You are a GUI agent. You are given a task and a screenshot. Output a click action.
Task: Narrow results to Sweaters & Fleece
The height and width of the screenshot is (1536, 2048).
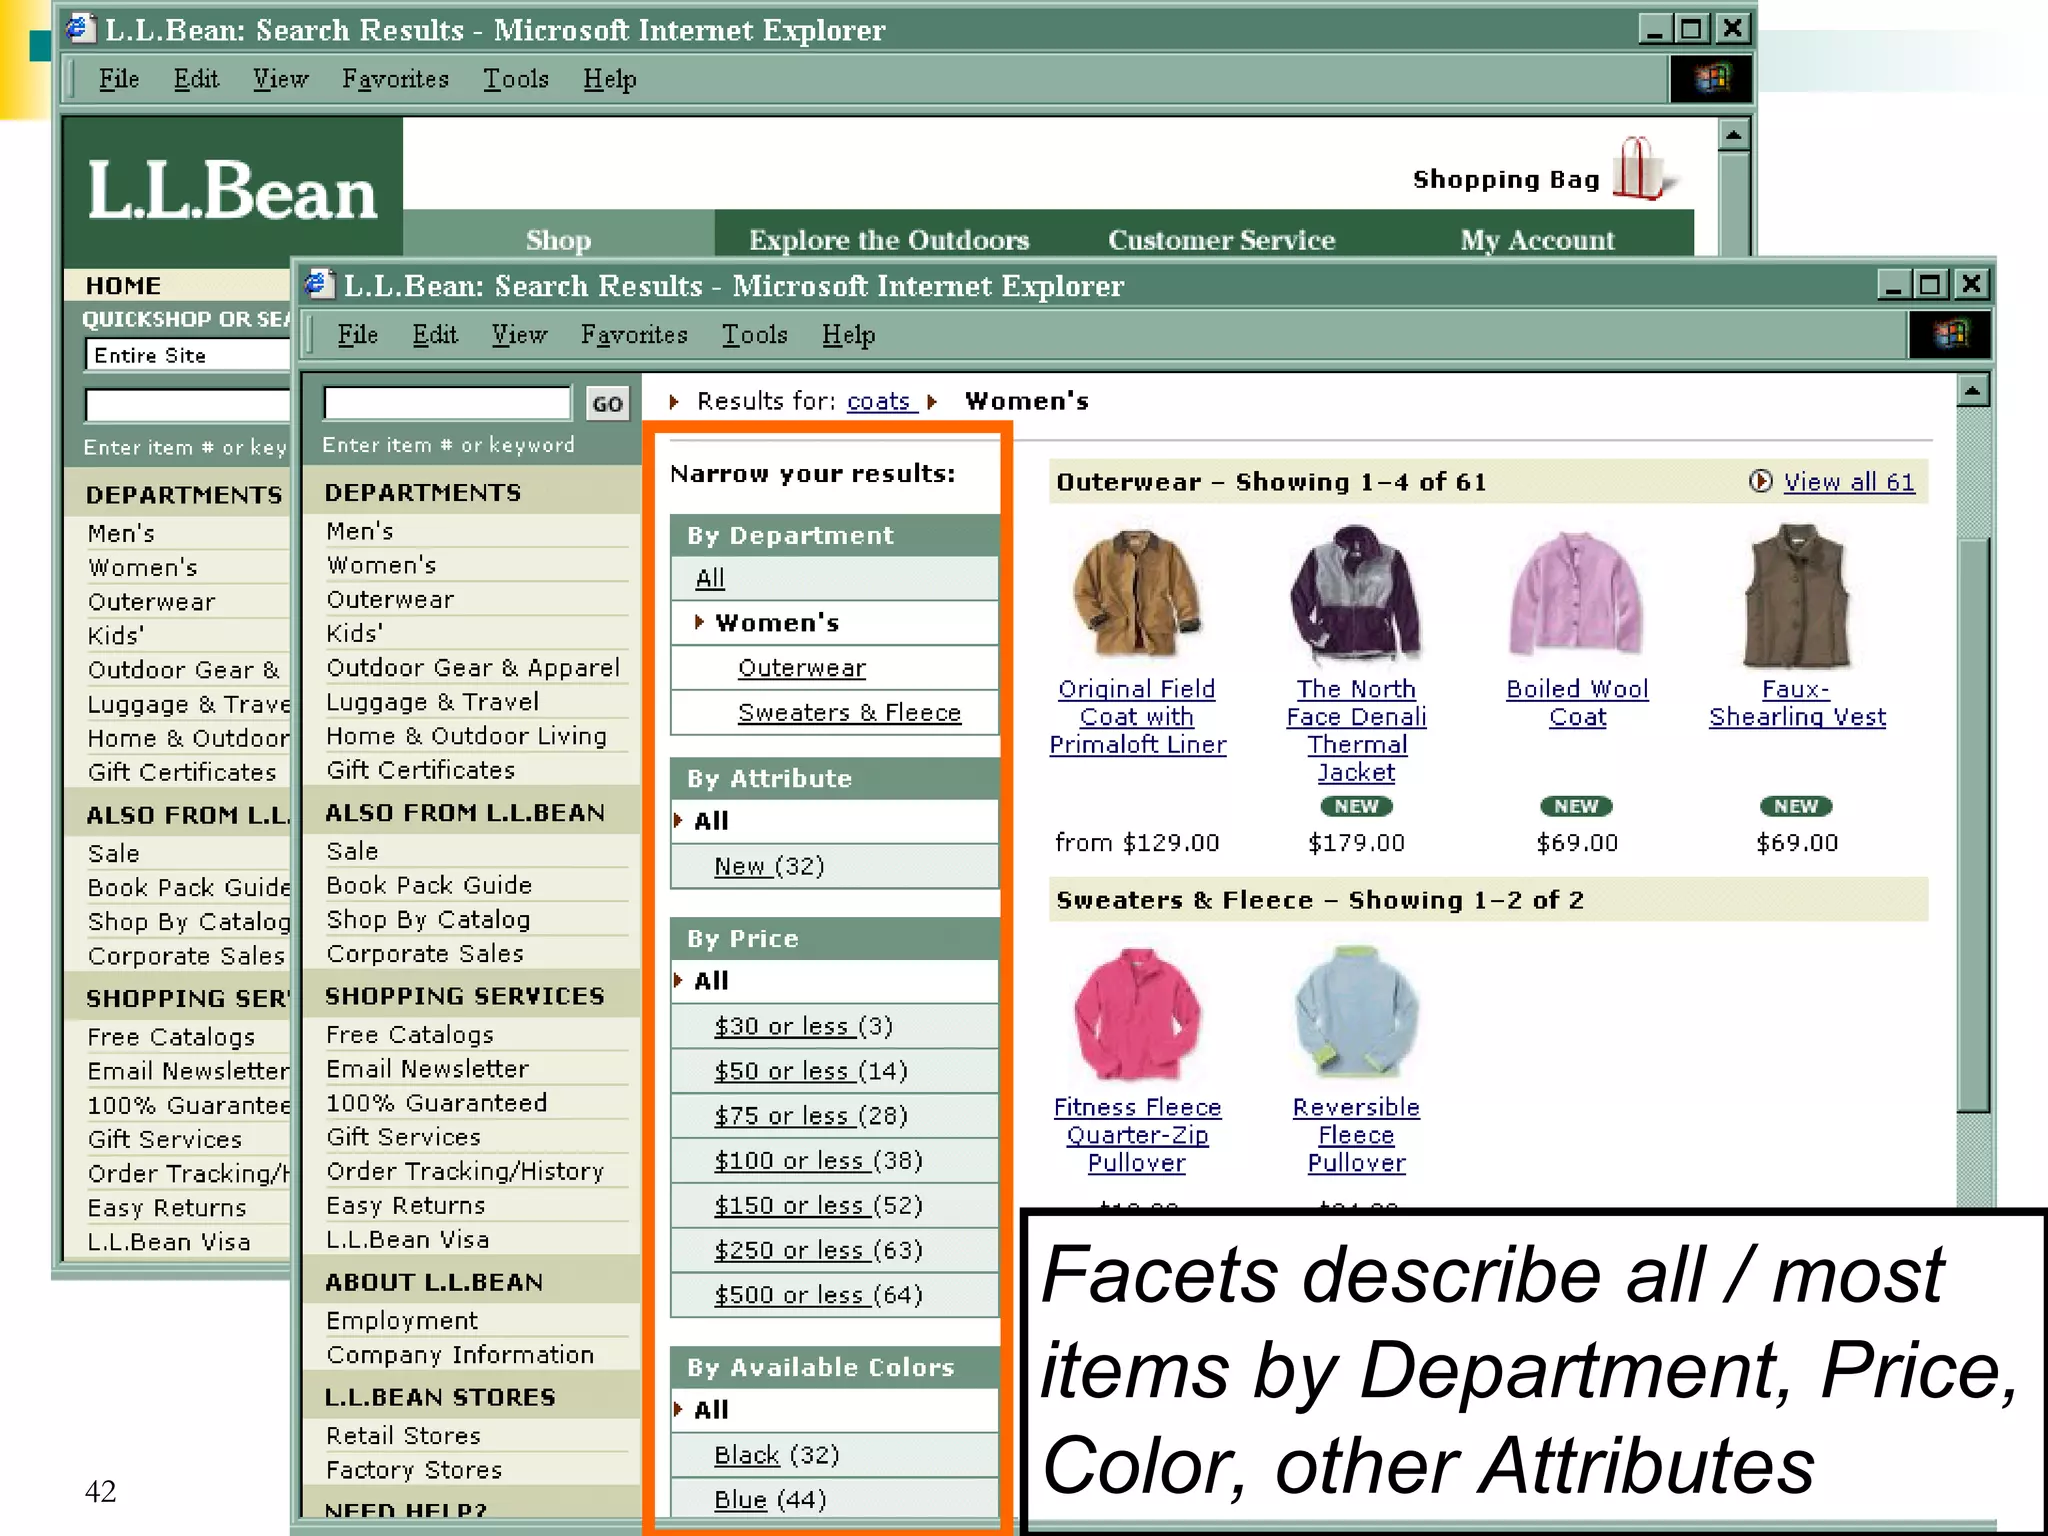coord(849,713)
